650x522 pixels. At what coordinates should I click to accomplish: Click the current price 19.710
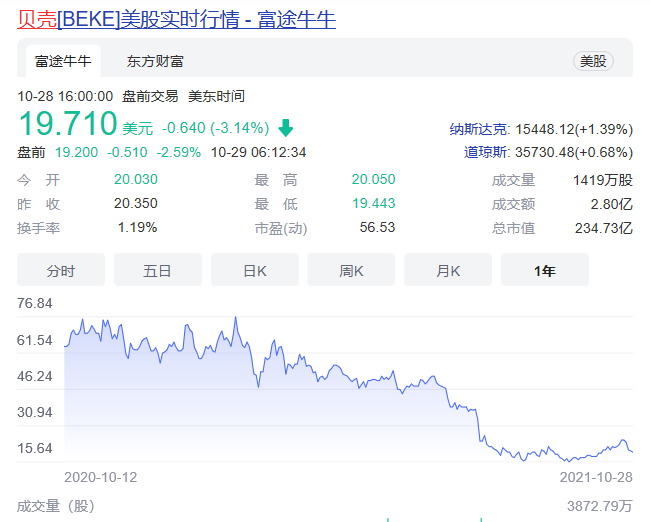pos(68,123)
